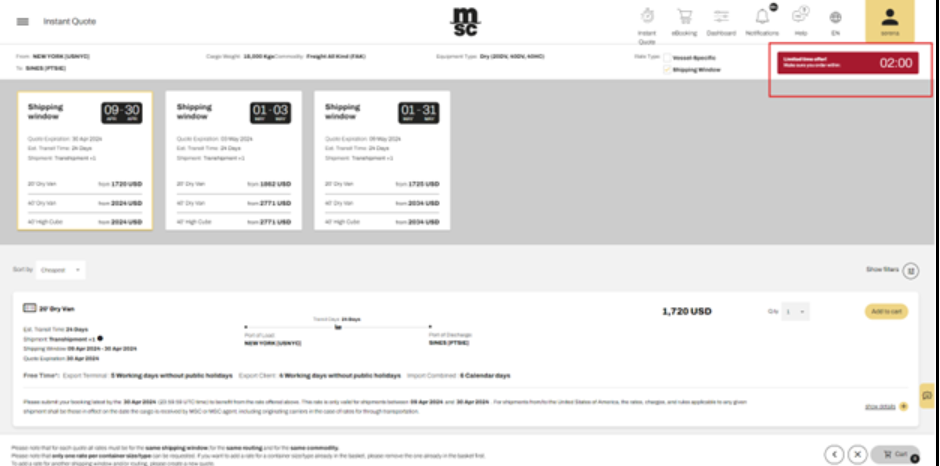Image resolution: width=940 pixels, height=466 pixels.
Task: Expand show details link
Action: 880,406
